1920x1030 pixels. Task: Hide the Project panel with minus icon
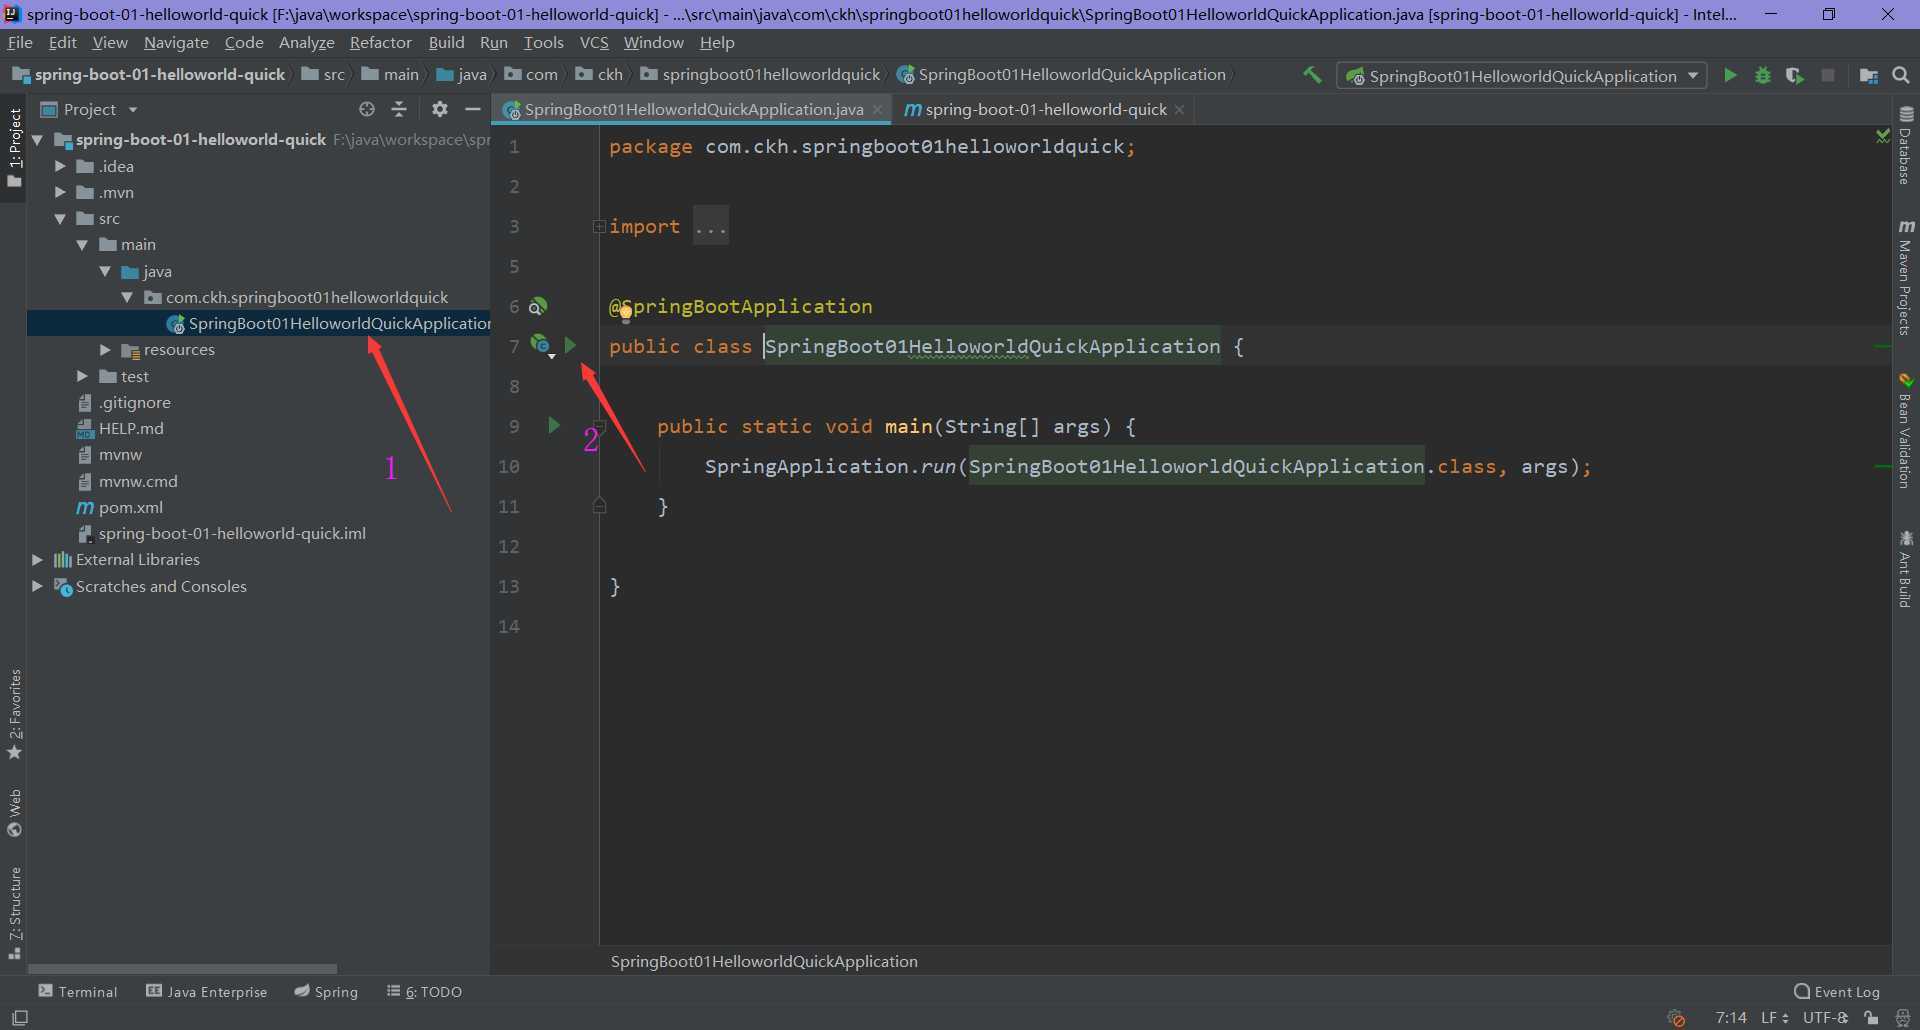pos(473,109)
